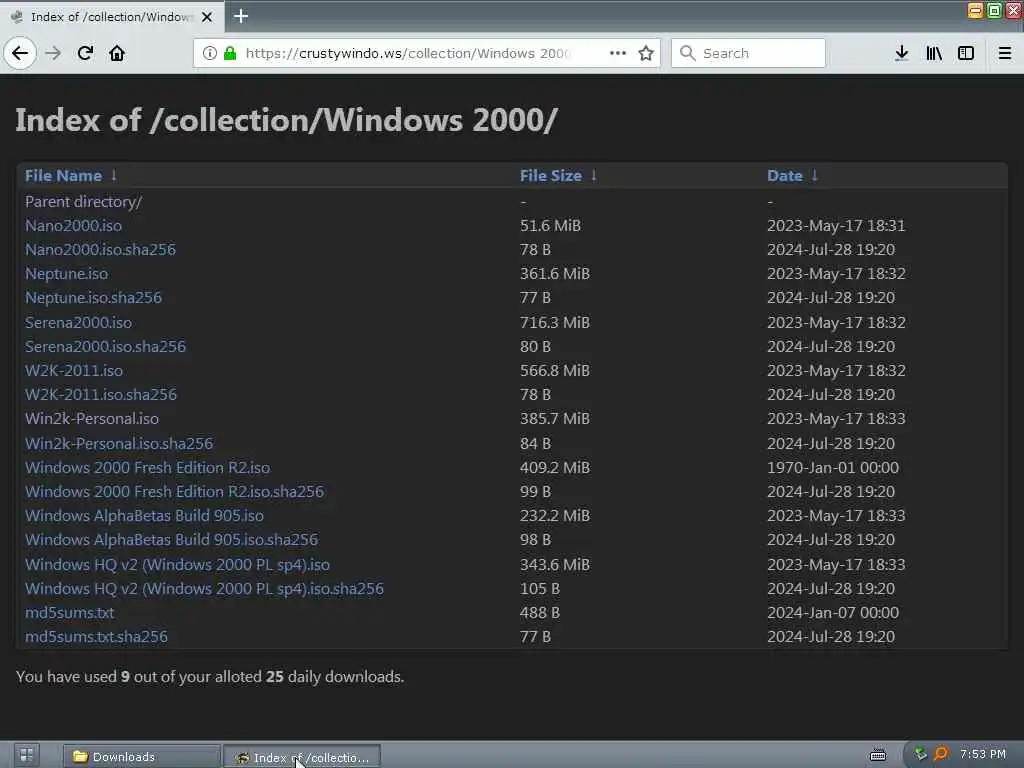
Task: Open W2K-2011.iso.sha256 link
Action: coord(101,394)
